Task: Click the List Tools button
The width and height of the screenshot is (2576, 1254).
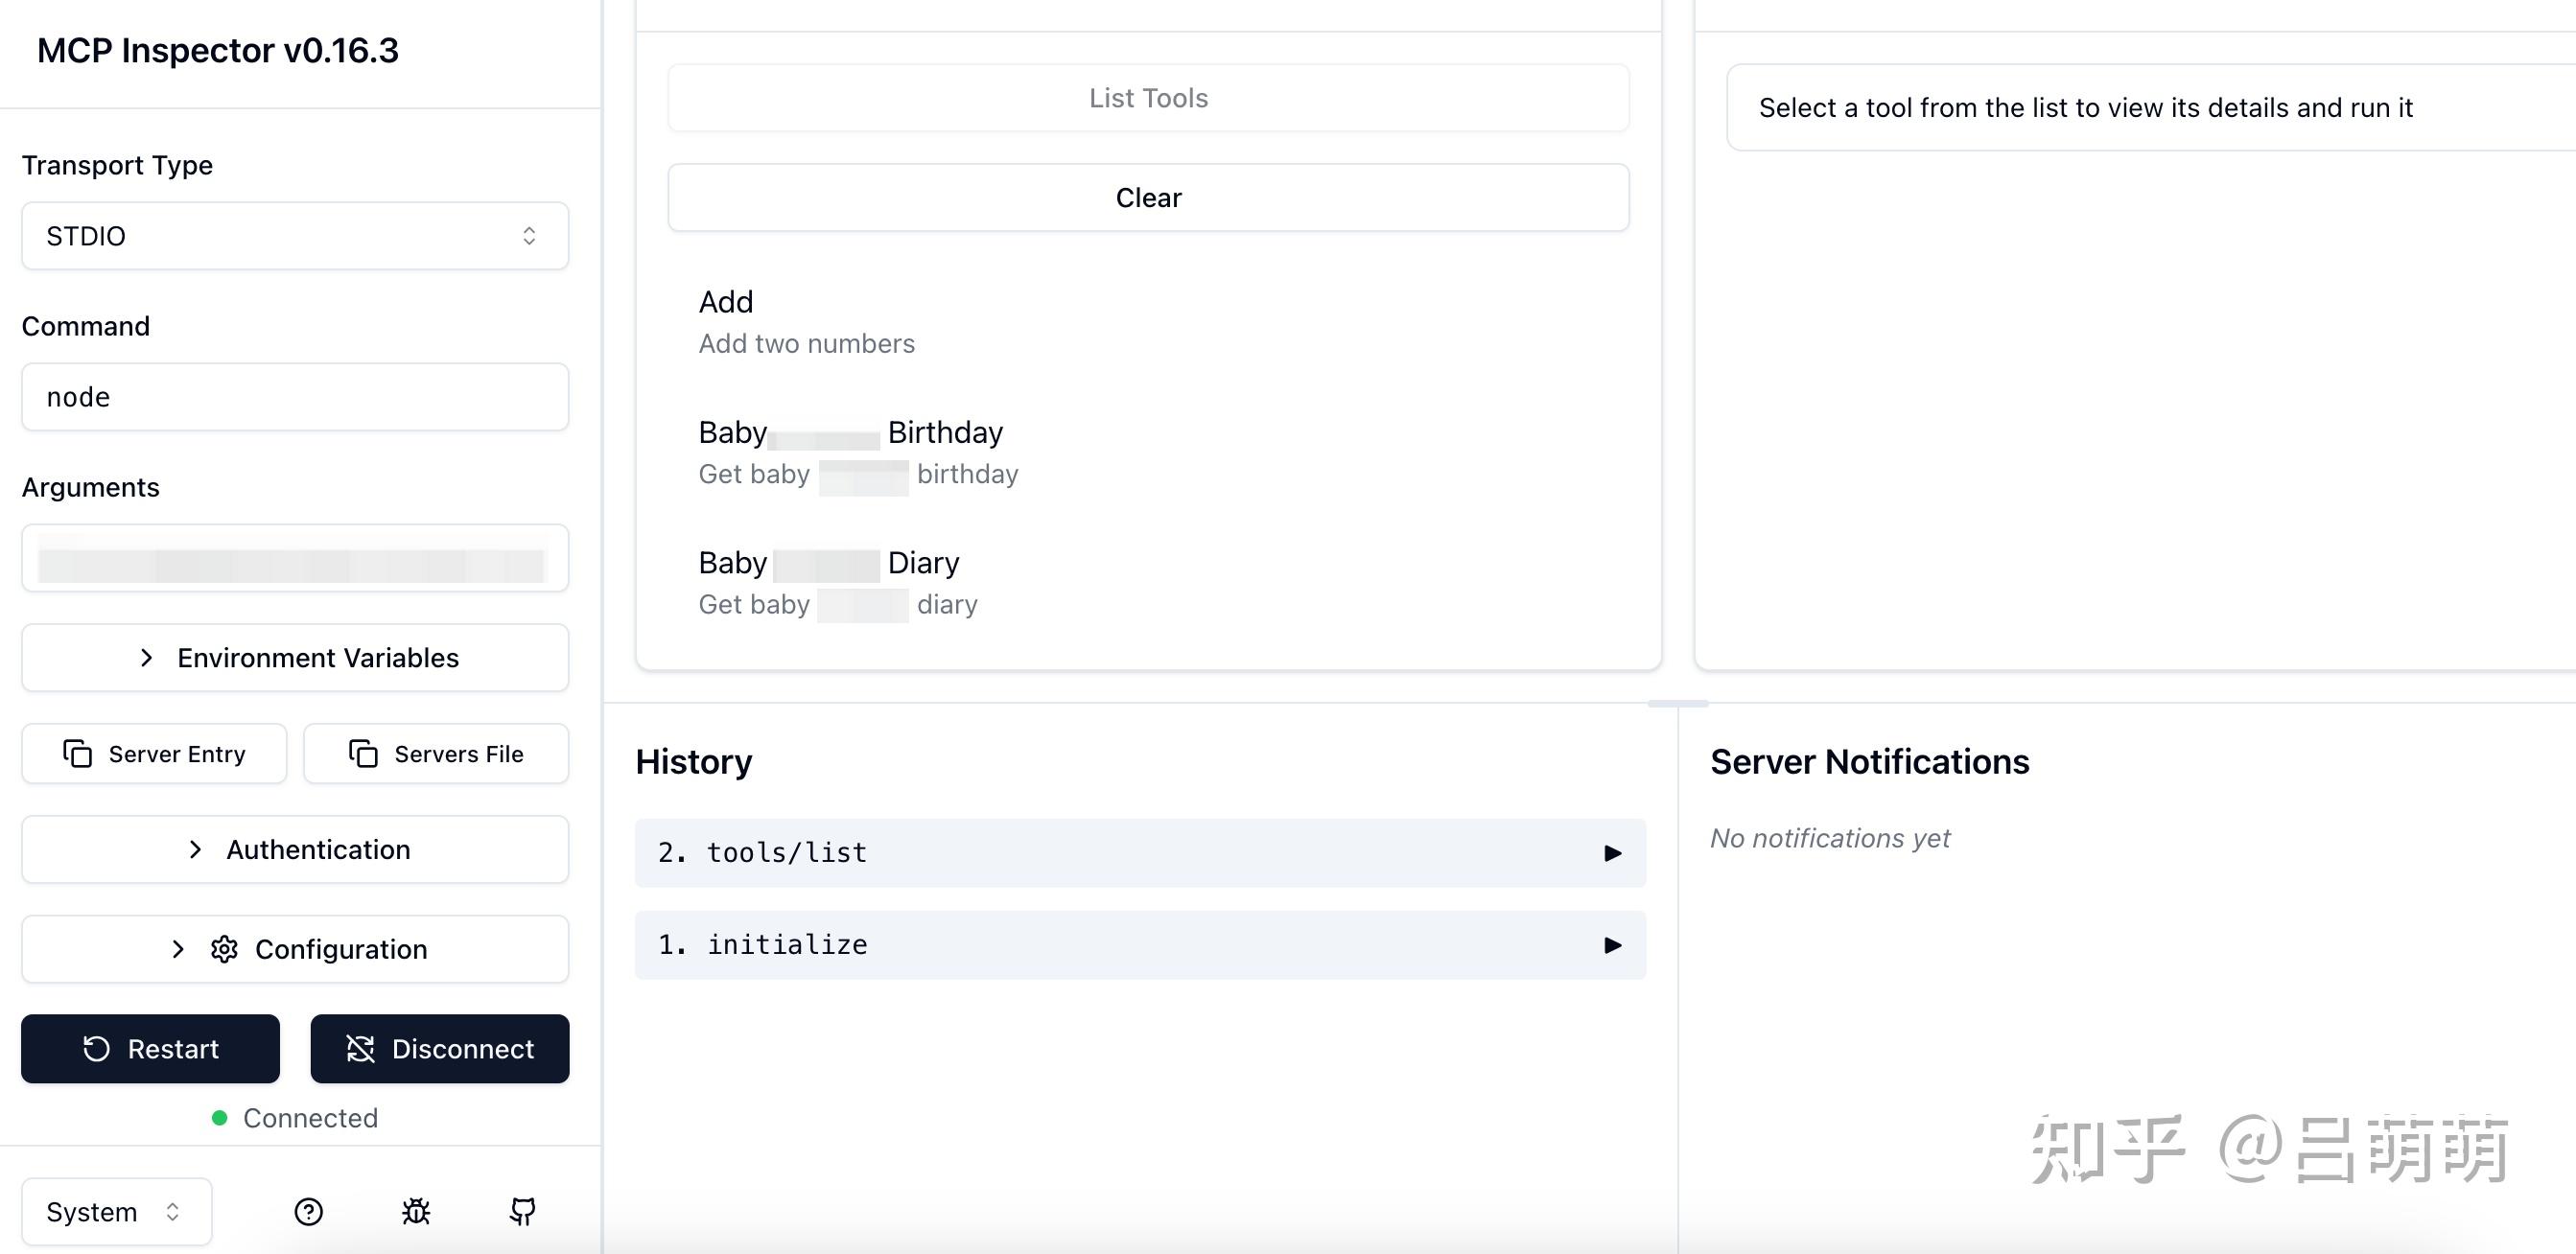Action: tap(1148, 98)
